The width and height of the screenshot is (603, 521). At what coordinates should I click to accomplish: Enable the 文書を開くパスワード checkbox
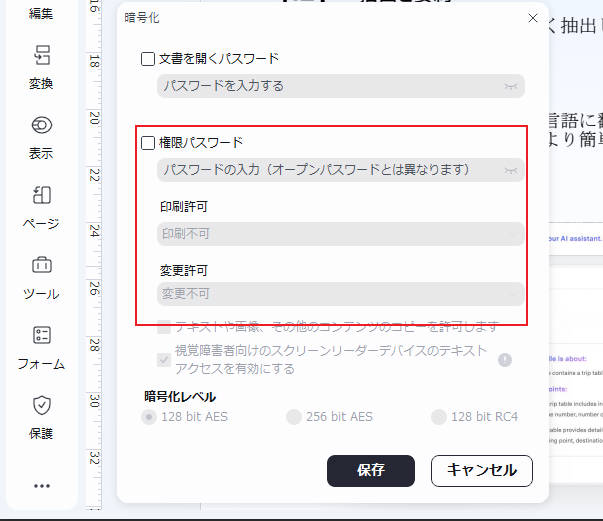coord(148,59)
